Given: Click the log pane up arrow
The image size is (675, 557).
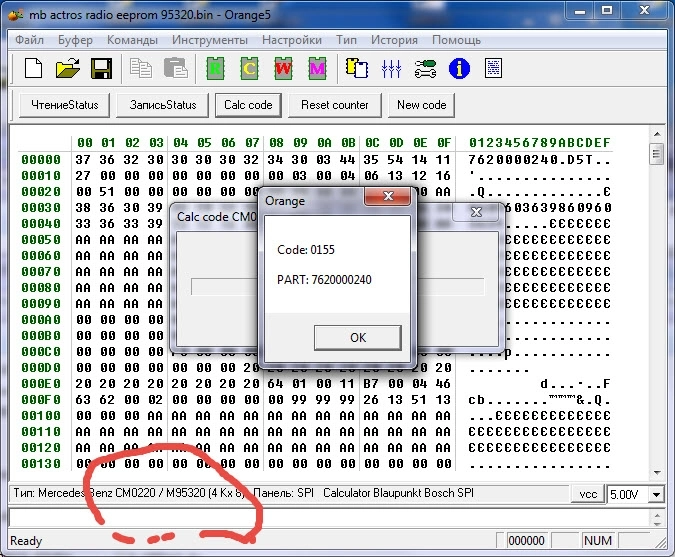Looking at the screenshot, I should [657, 515].
